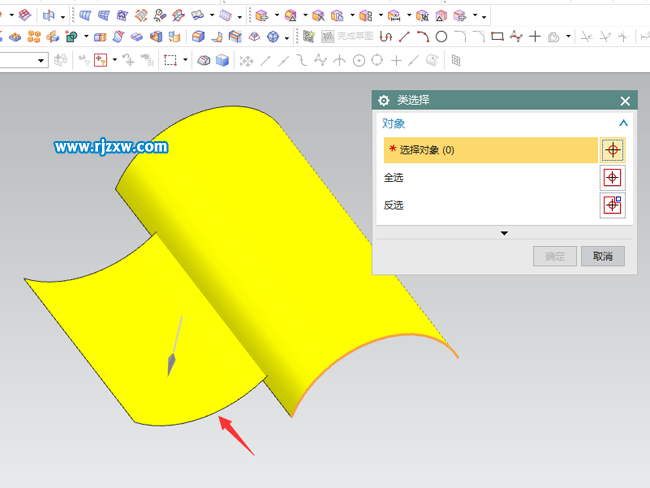Image resolution: width=650 pixels, height=488 pixels.
Task: Click the Profile curve sketch tool
Action: [x=385, y=37]
